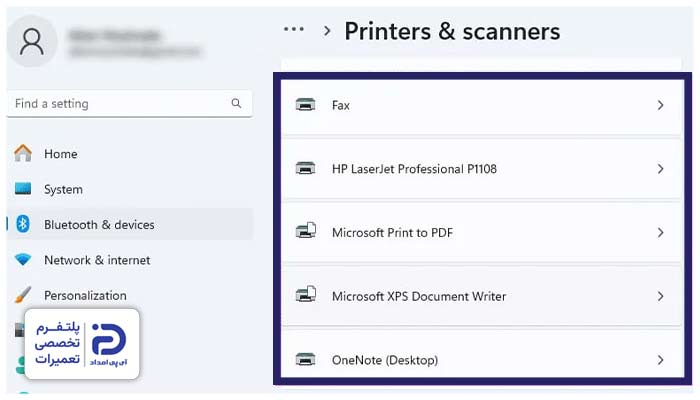The height and width of the screenshot is (400, 700).
Task: Expand the Fax entry chevron
Action: (x=660, y=105)
